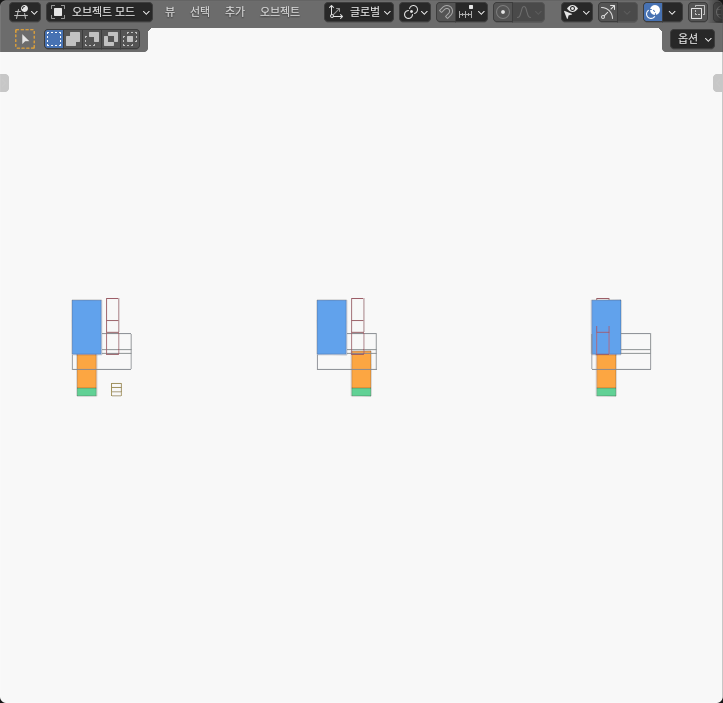723x703 pixels.
Task: Select the orange block in left group
Action: tap(87, 372)
